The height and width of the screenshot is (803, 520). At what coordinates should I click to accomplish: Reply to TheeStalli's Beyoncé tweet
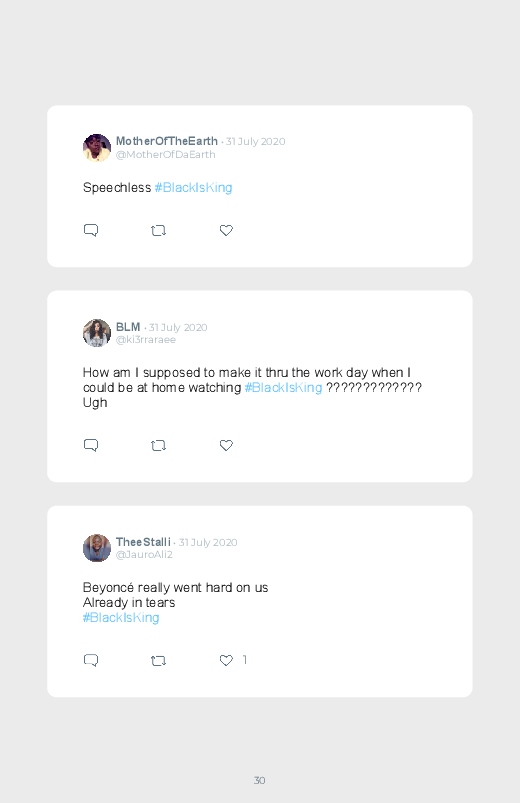click(x=91, y=660)
